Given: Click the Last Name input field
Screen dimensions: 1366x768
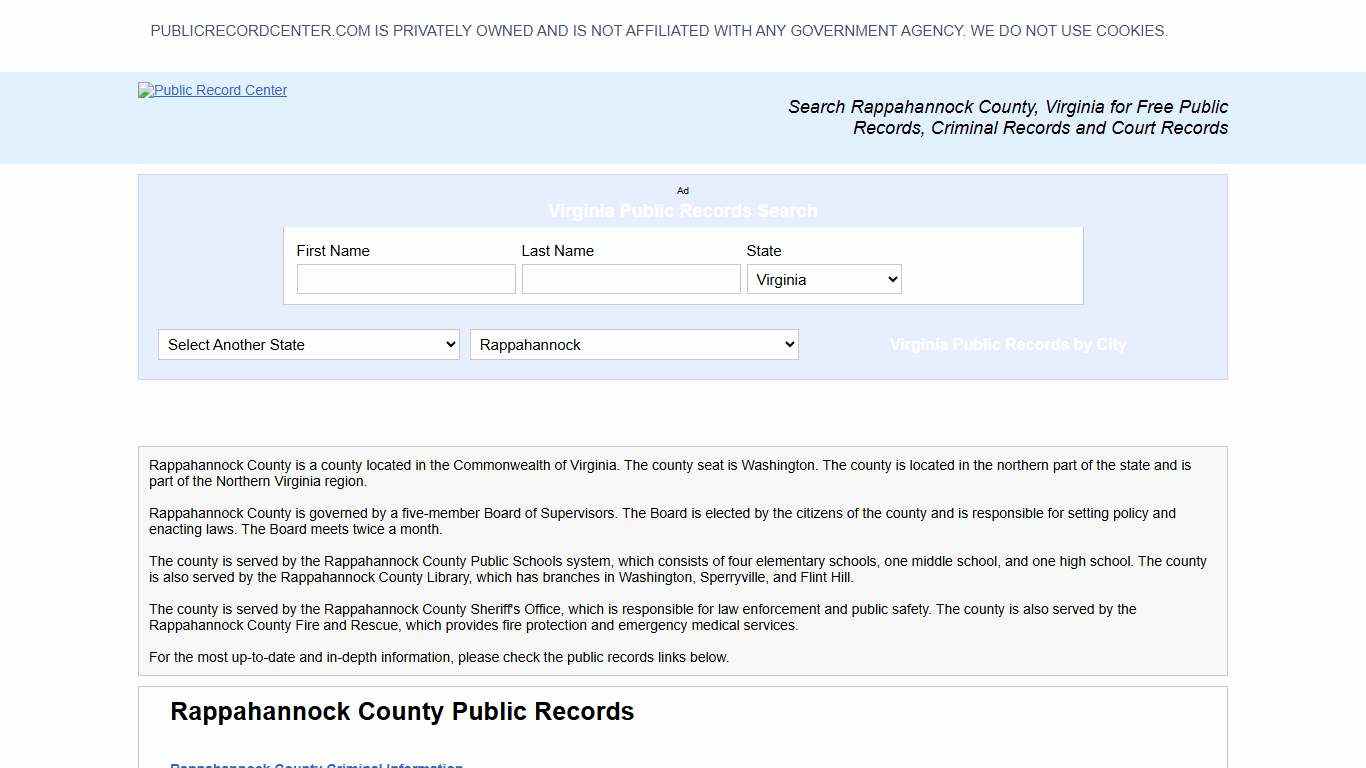Looking at the screenshot, I should (630, 279).
